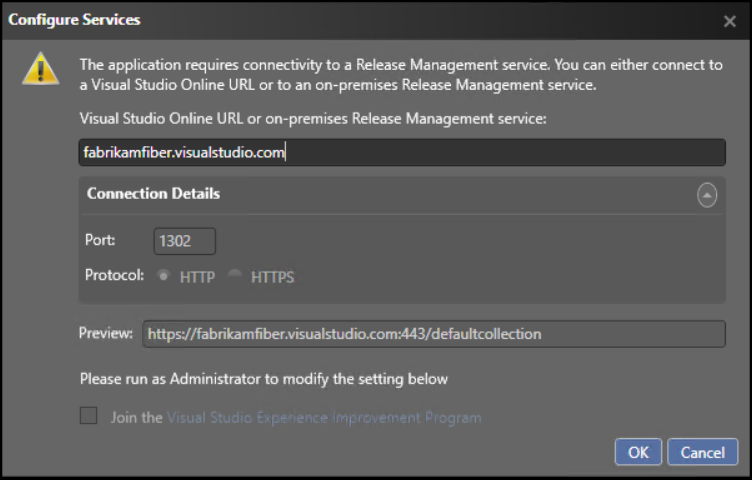Click the yellow warning triangle icon

click(x=41, y=69)
